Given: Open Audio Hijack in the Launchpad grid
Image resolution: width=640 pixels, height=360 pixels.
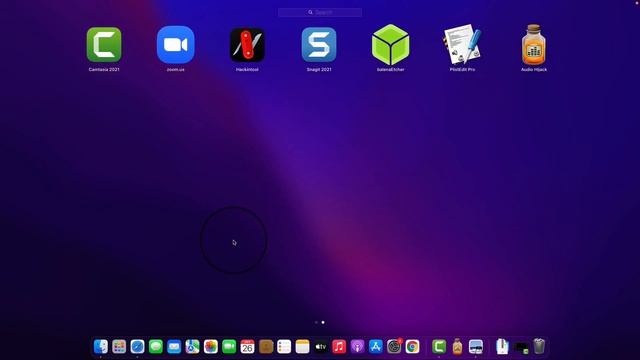Looking at the screenshot, I should point(534,45).
